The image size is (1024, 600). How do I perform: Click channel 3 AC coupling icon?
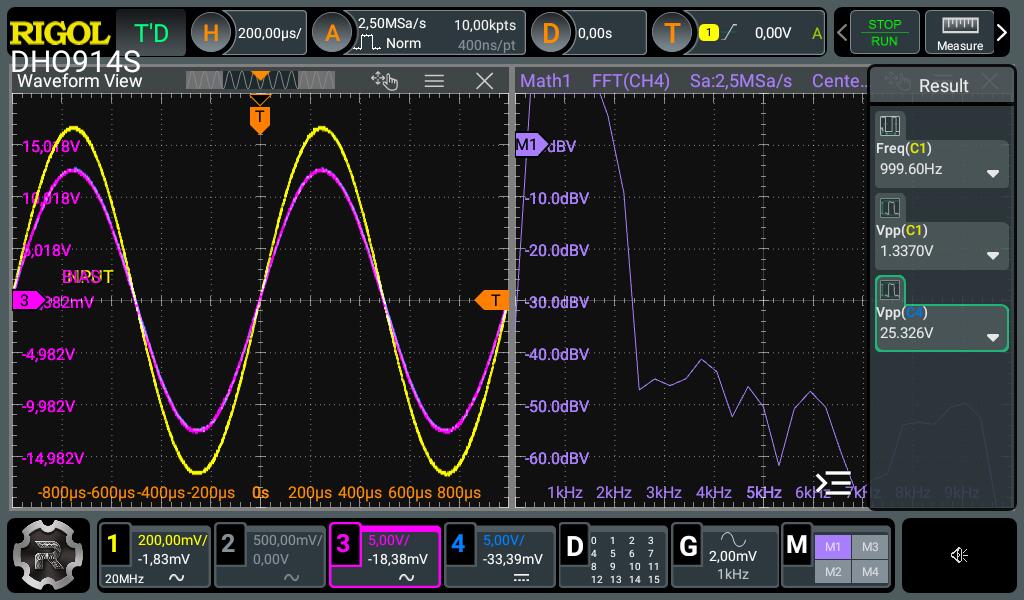pyautogui.click(x=406, y=578)
